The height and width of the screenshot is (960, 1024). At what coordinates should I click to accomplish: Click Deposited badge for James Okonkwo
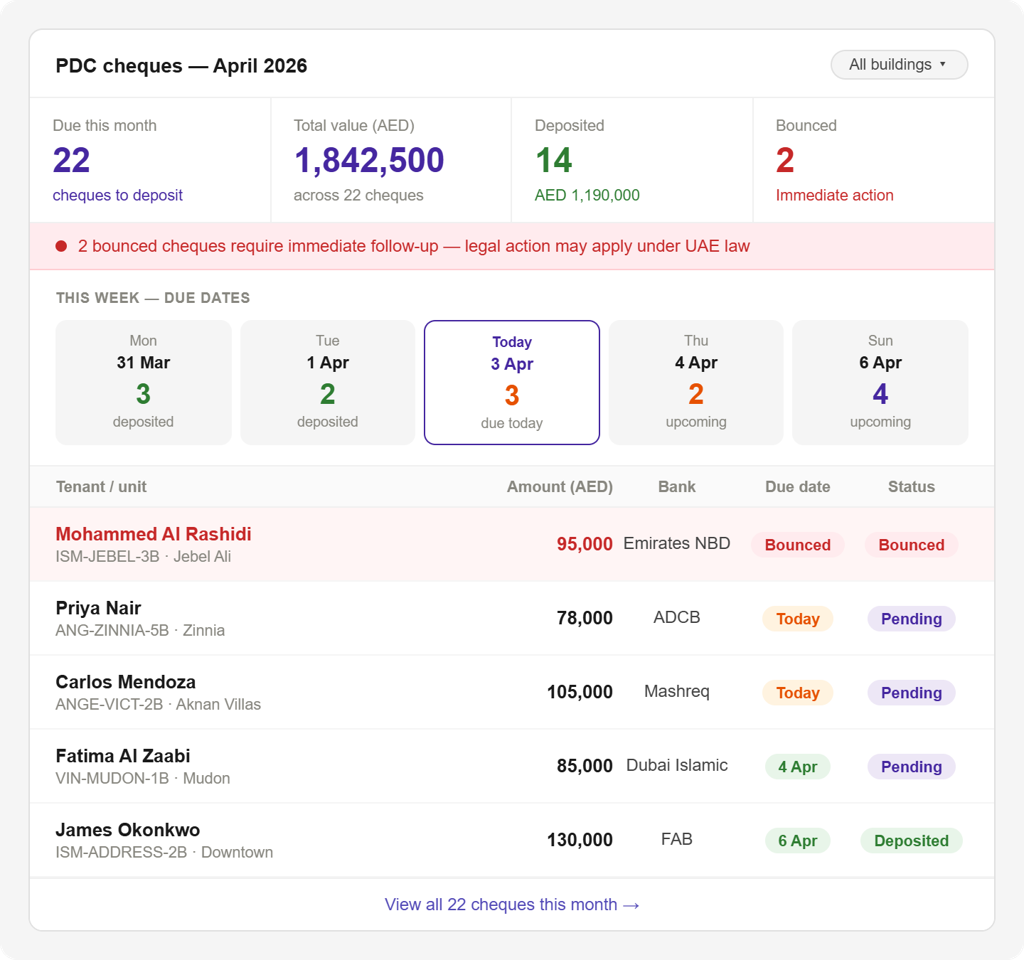click(911, 840)
